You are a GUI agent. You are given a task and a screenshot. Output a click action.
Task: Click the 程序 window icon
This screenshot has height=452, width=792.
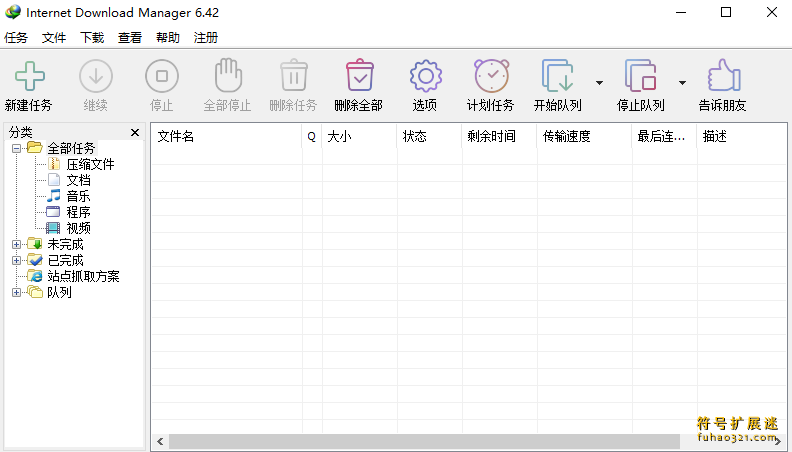pyautogui.click(x=53, y=212)
